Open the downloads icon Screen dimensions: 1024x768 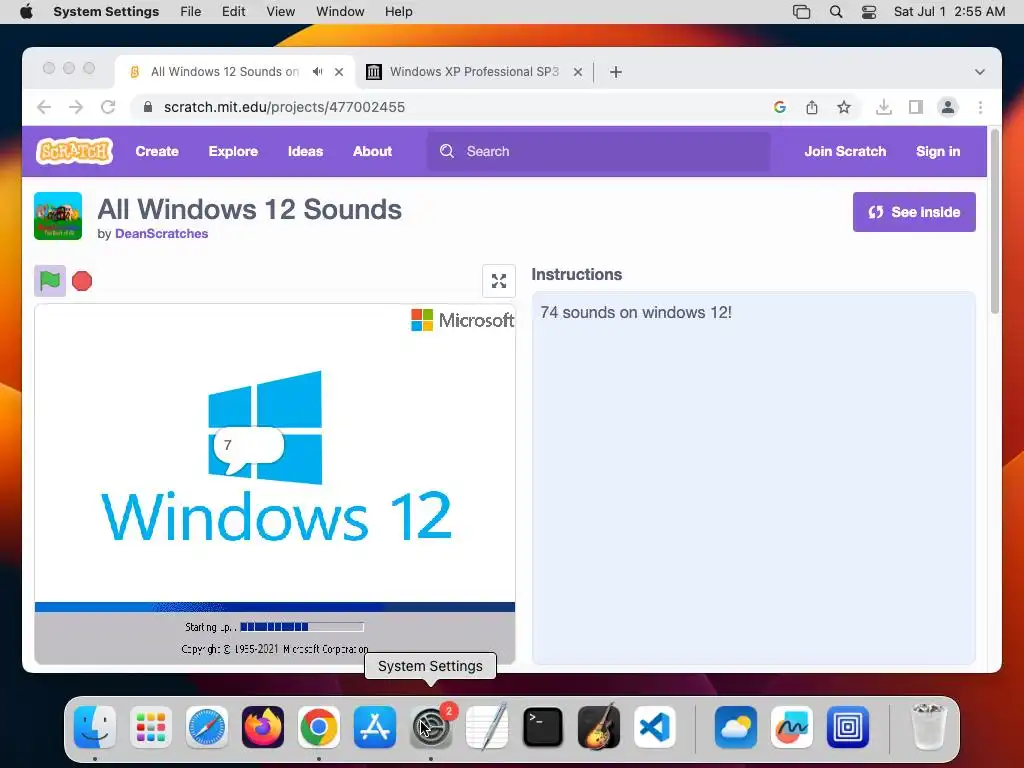(x=884, y=107)
